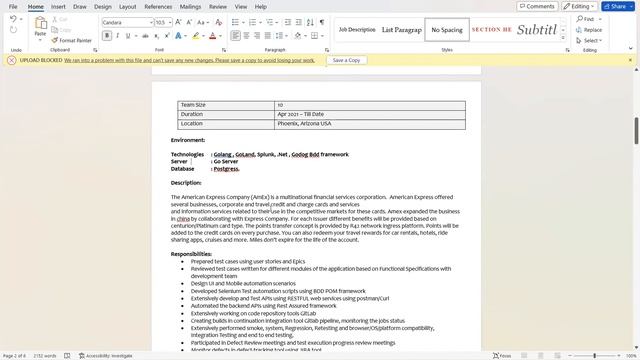The image size is (640, 360).
Task: Expand the numbered list dropdown arrow
Action: click(x=260, y=22)
